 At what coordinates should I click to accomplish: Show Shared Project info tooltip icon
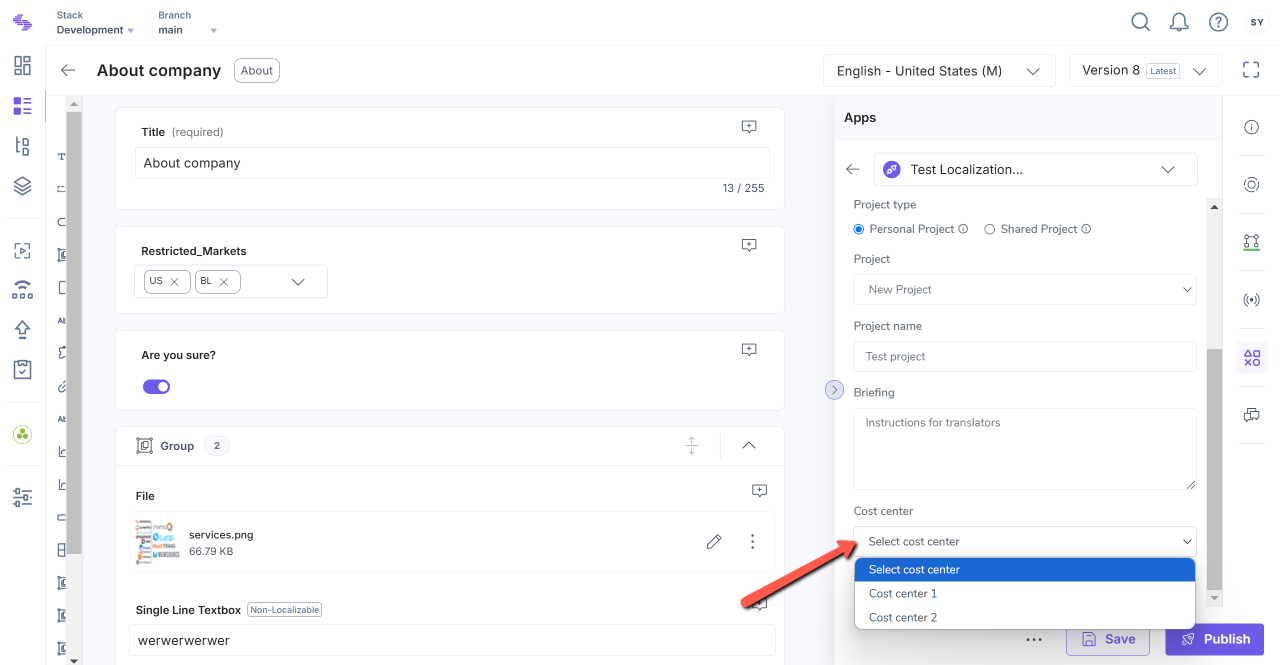[x=1086, y=229]
